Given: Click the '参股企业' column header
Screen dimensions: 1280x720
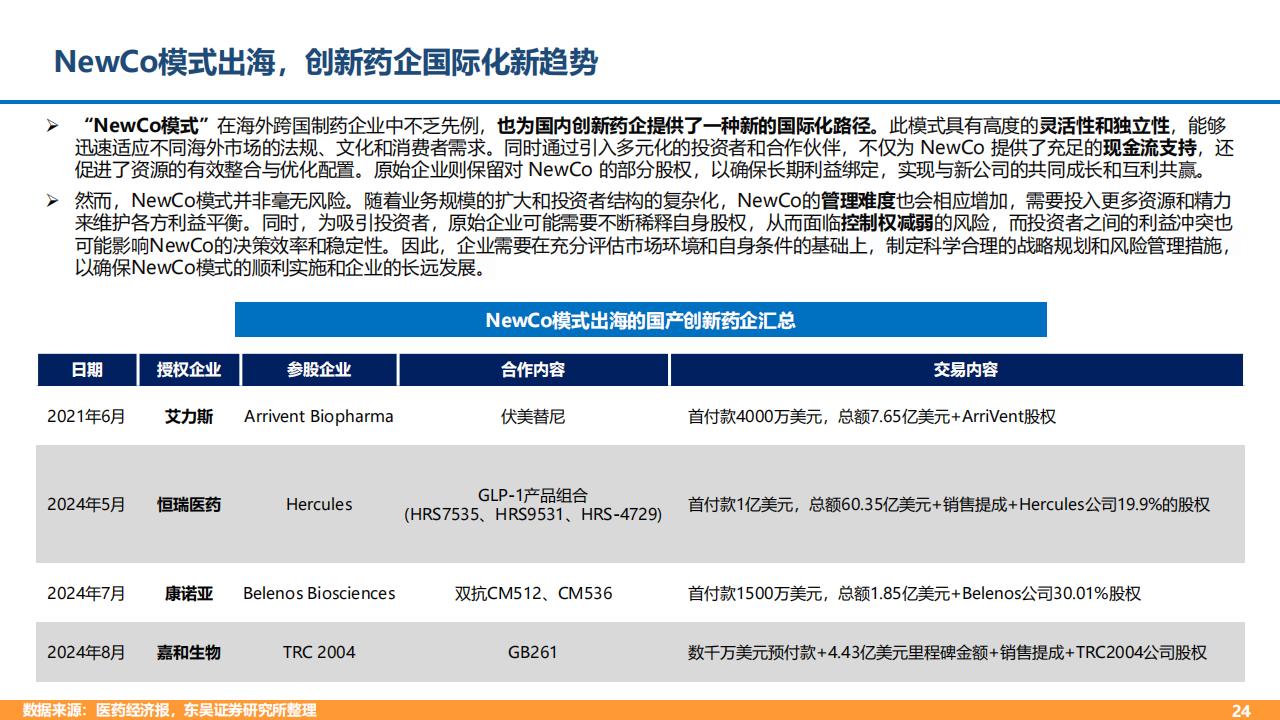Looking at the screenshot, I should pyautogui.click(x=319, y=370).
